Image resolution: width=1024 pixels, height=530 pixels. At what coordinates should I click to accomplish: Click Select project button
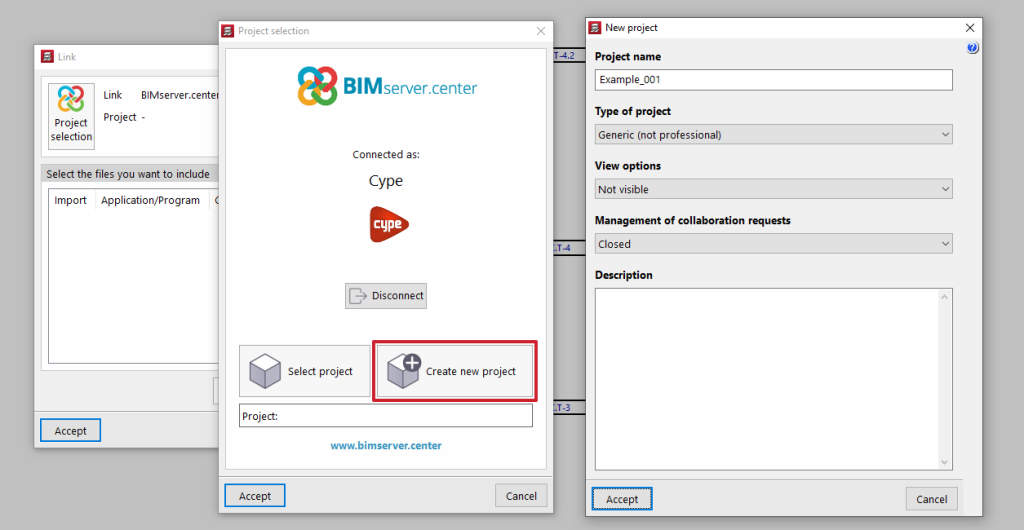click(x=304, y=371)
